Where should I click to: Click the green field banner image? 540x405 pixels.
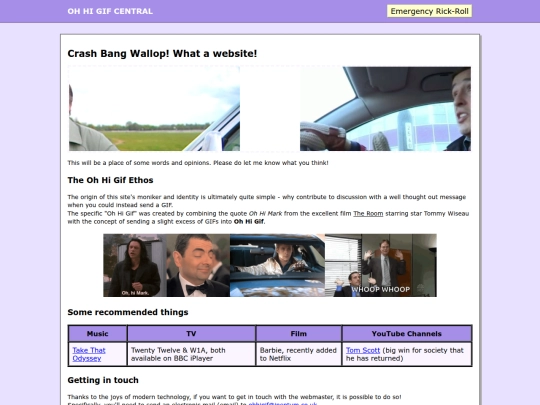point(154,109)
